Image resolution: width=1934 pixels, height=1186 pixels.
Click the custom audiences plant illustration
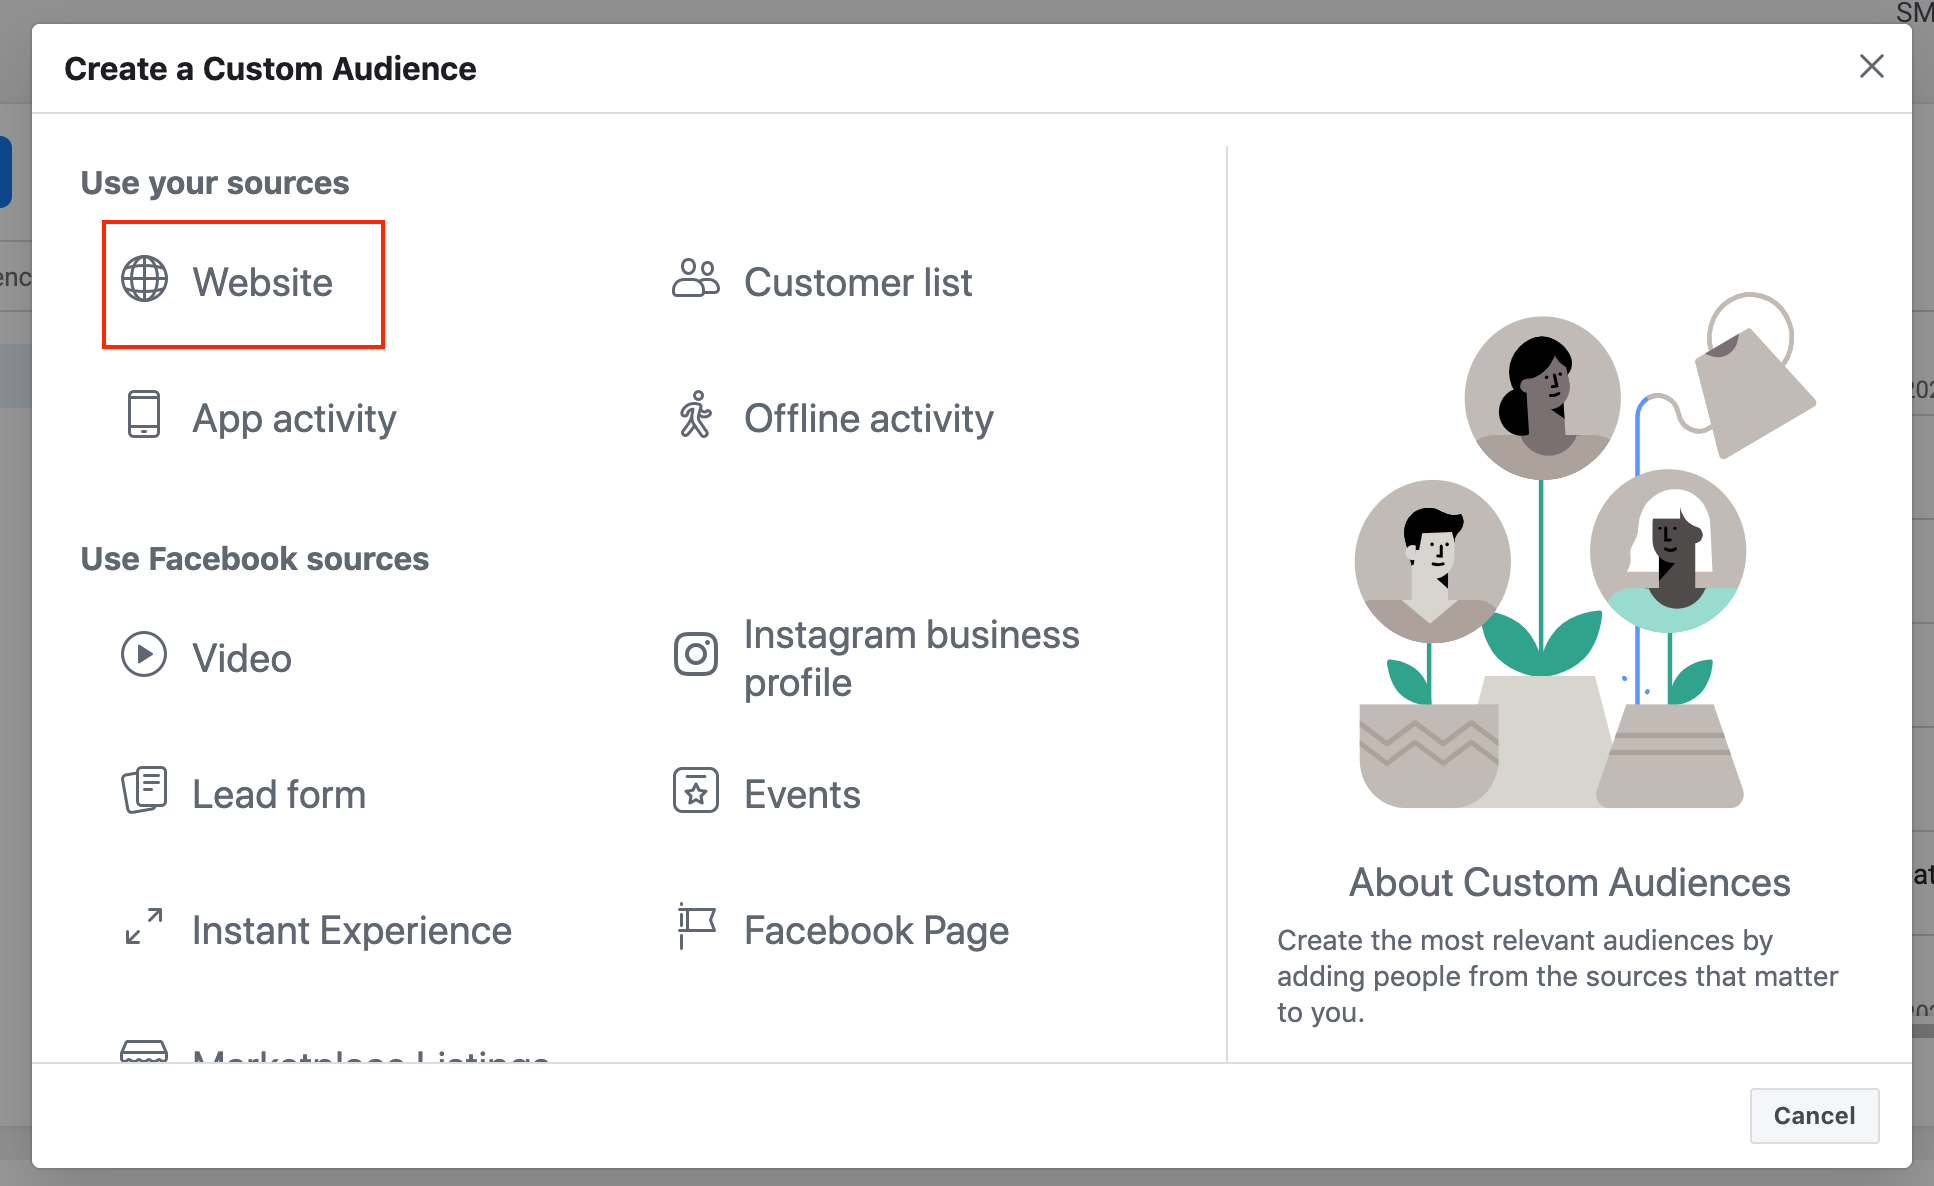click(1585, 550)
